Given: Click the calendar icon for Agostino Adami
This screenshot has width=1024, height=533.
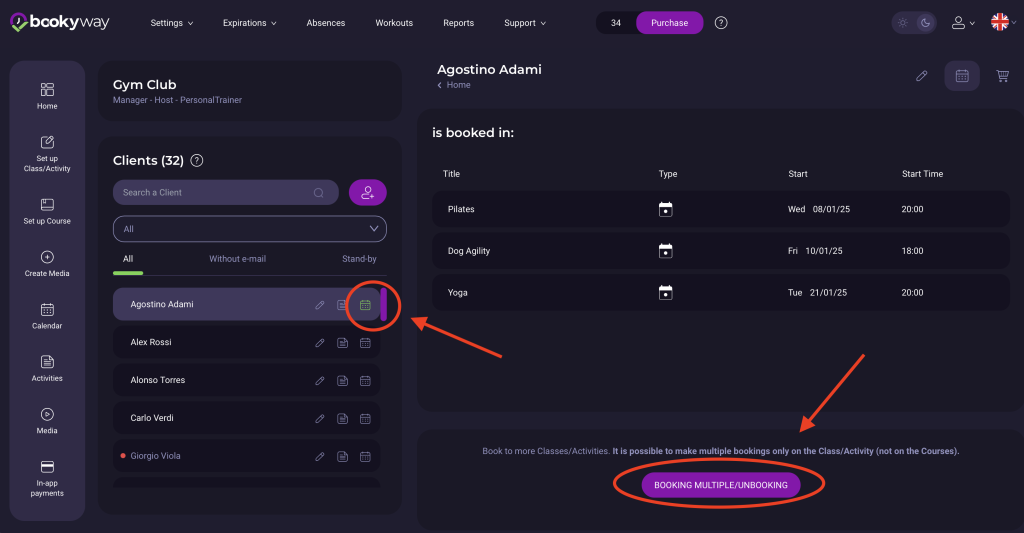Looking at the screenshot, I should (x=365, y=305).
